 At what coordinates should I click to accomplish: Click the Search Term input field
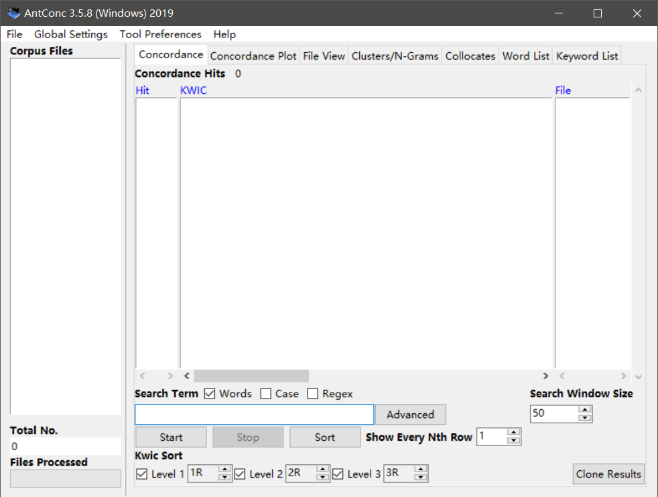point(254,415)
